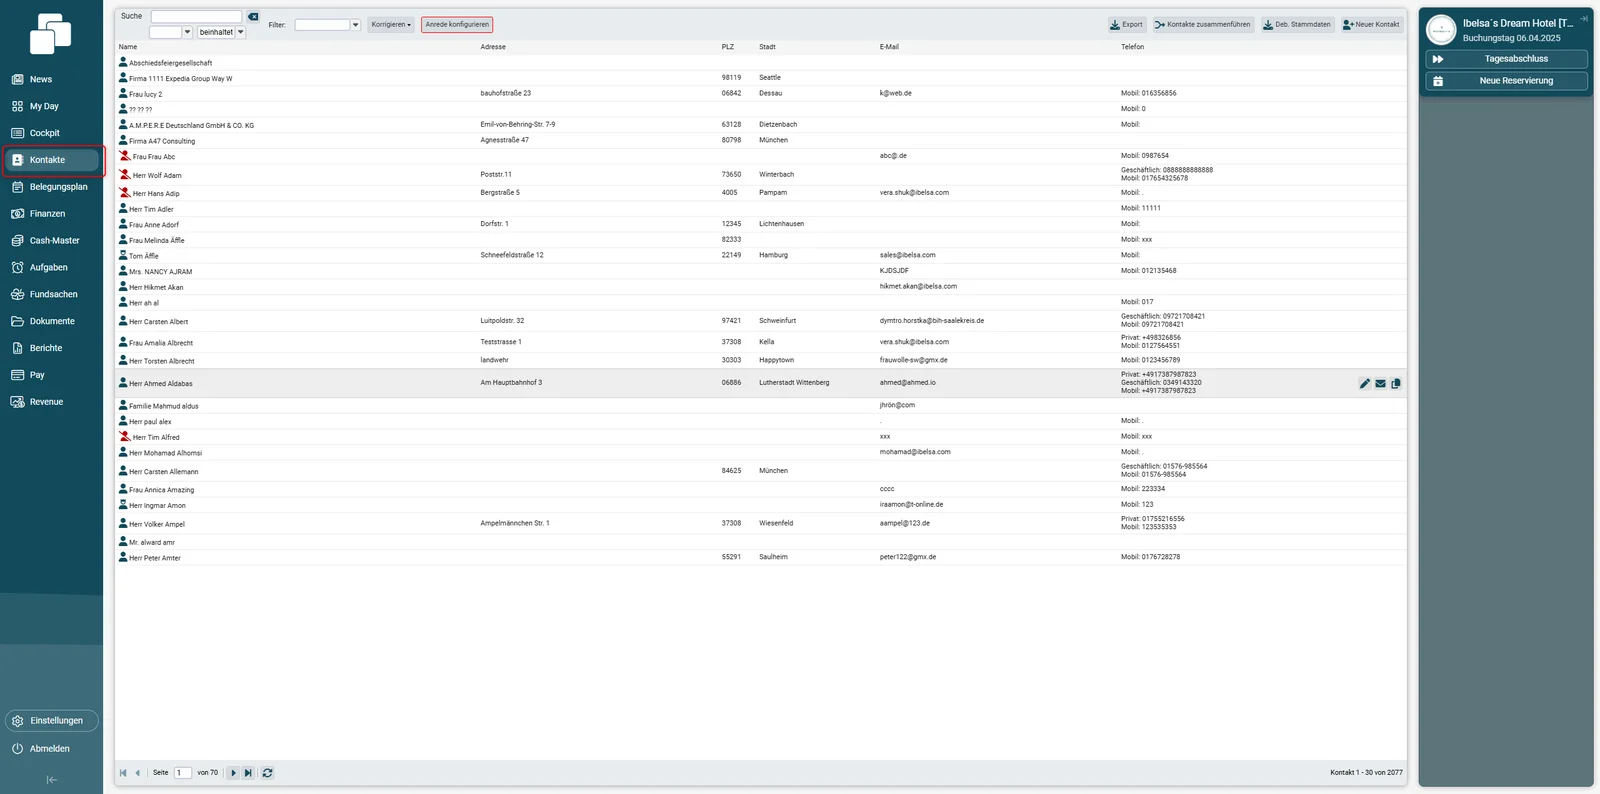Image resolution: width=1600 pixels, height=794 pixels.
Task: Click Neue Reservierung
Action: coord(1506,81)
